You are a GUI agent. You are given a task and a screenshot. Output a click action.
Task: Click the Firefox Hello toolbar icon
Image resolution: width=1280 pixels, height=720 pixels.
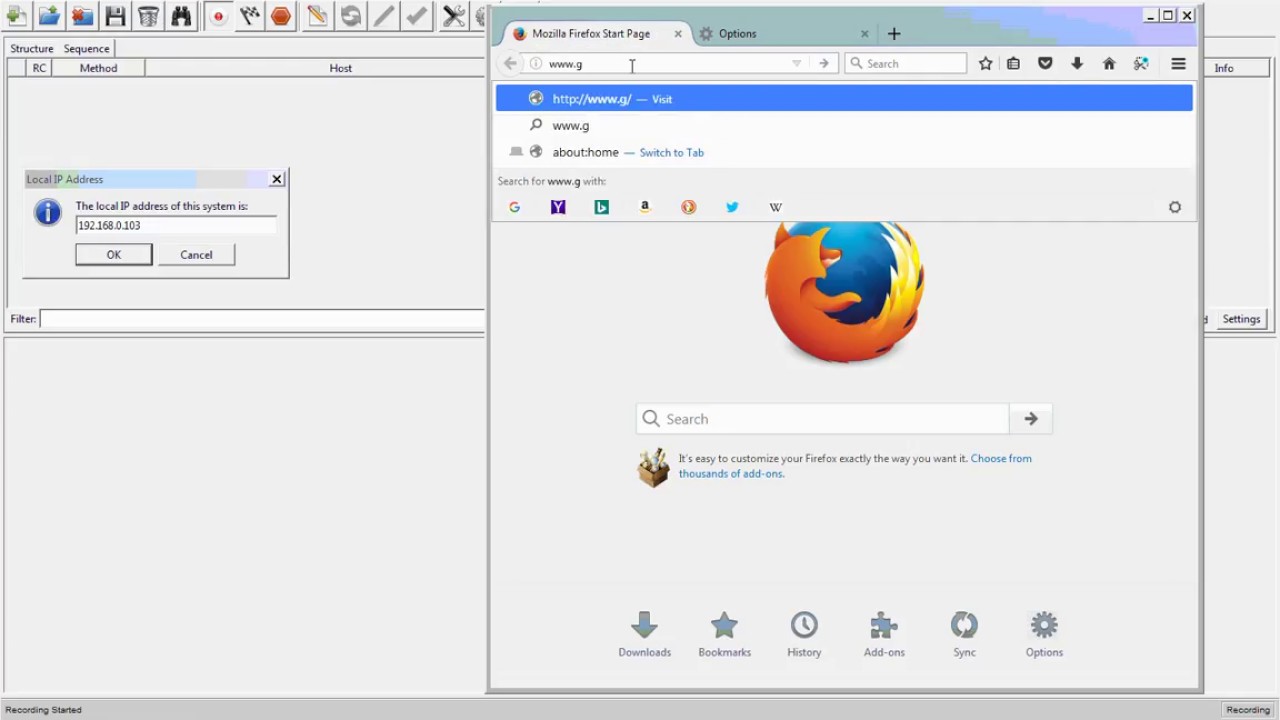[x=1141, y=63]
